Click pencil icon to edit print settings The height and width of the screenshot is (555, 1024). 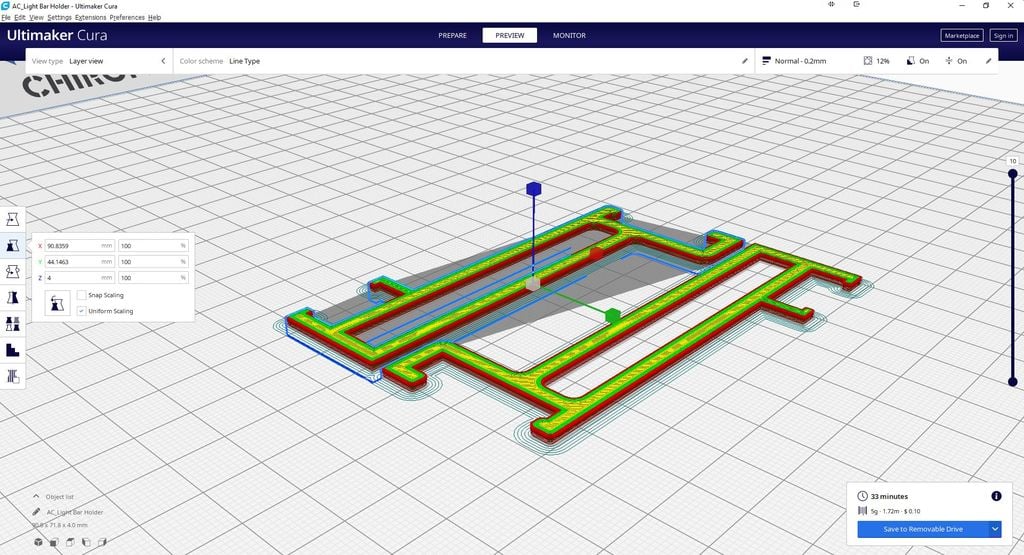[988, 61]
